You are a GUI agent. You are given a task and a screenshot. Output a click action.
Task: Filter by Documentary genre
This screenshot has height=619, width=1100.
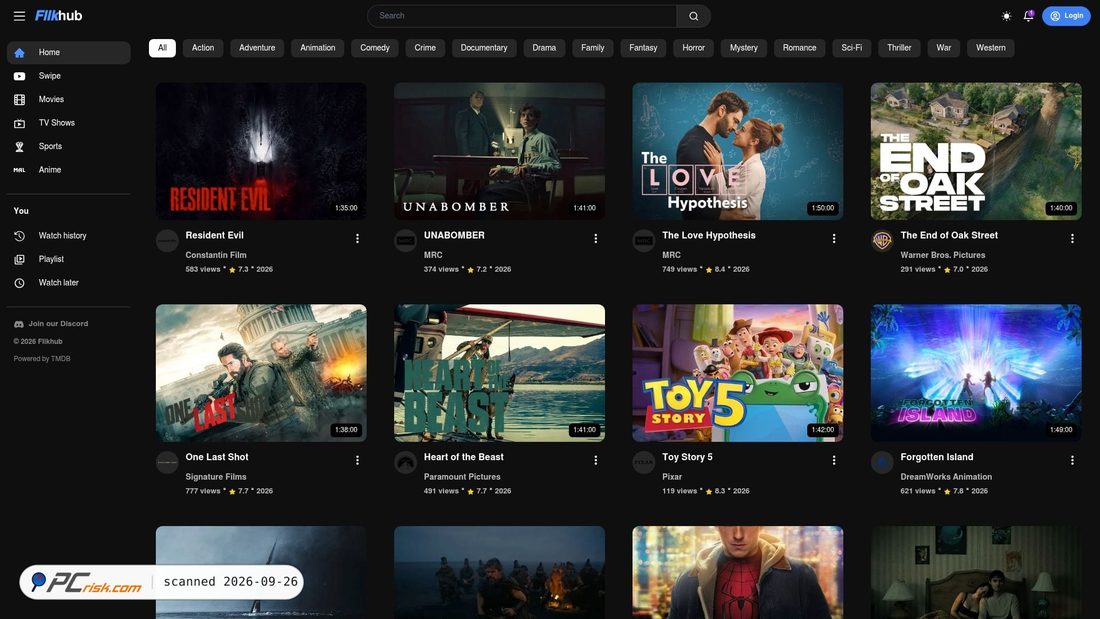484,48
